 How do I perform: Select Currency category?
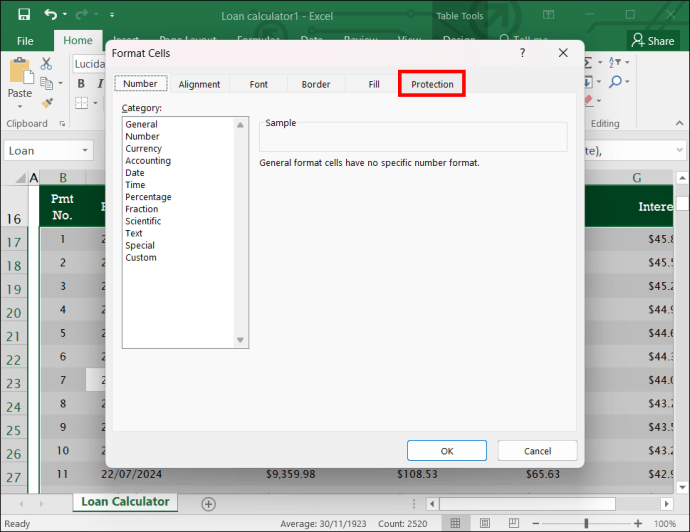click(143, 148)
